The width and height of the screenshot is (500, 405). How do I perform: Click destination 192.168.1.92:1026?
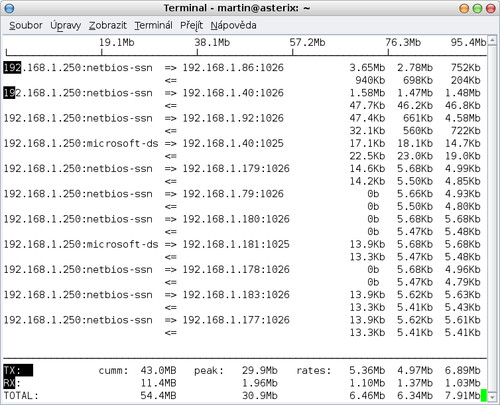(233, 118)
